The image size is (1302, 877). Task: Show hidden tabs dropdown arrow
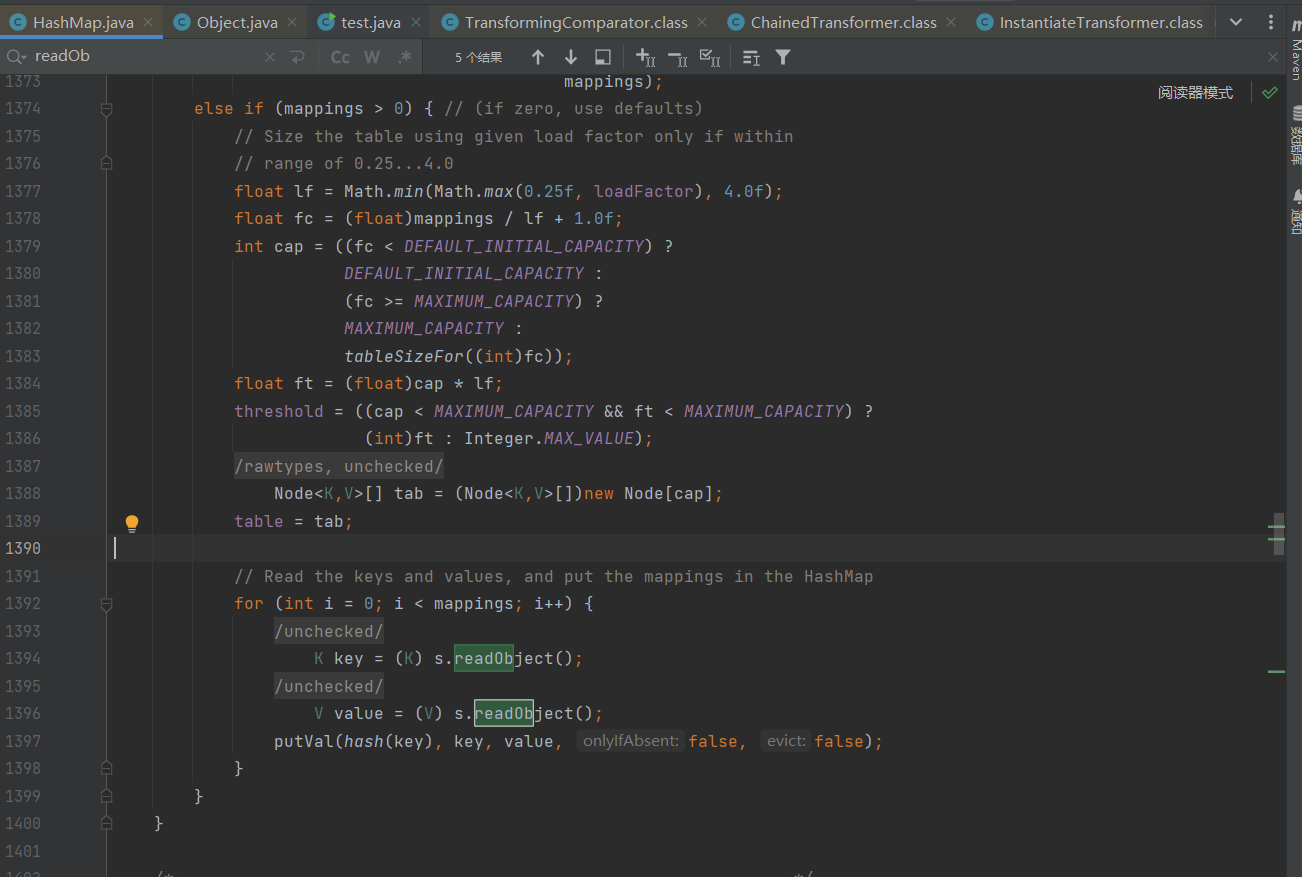[x=1237, y=22]
